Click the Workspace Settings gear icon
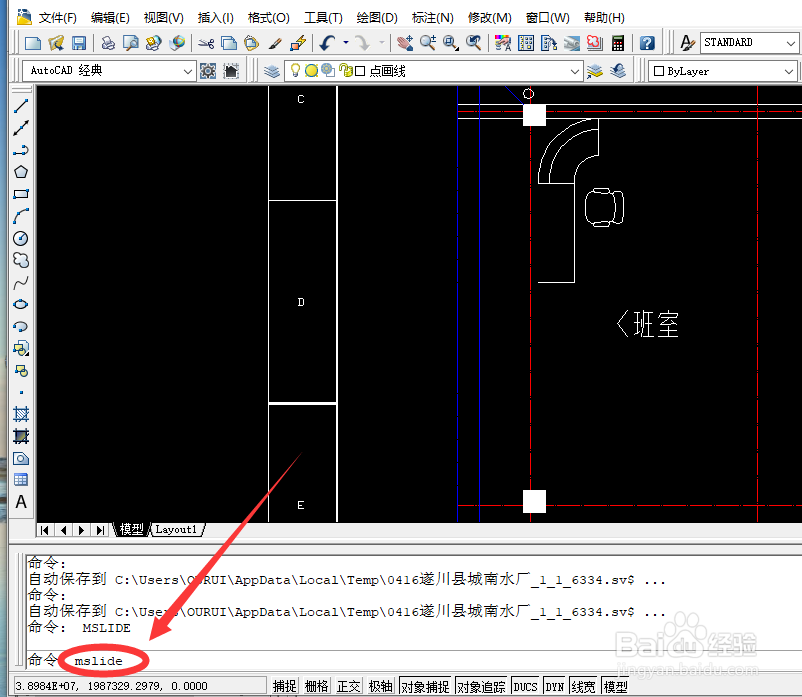 208,71
